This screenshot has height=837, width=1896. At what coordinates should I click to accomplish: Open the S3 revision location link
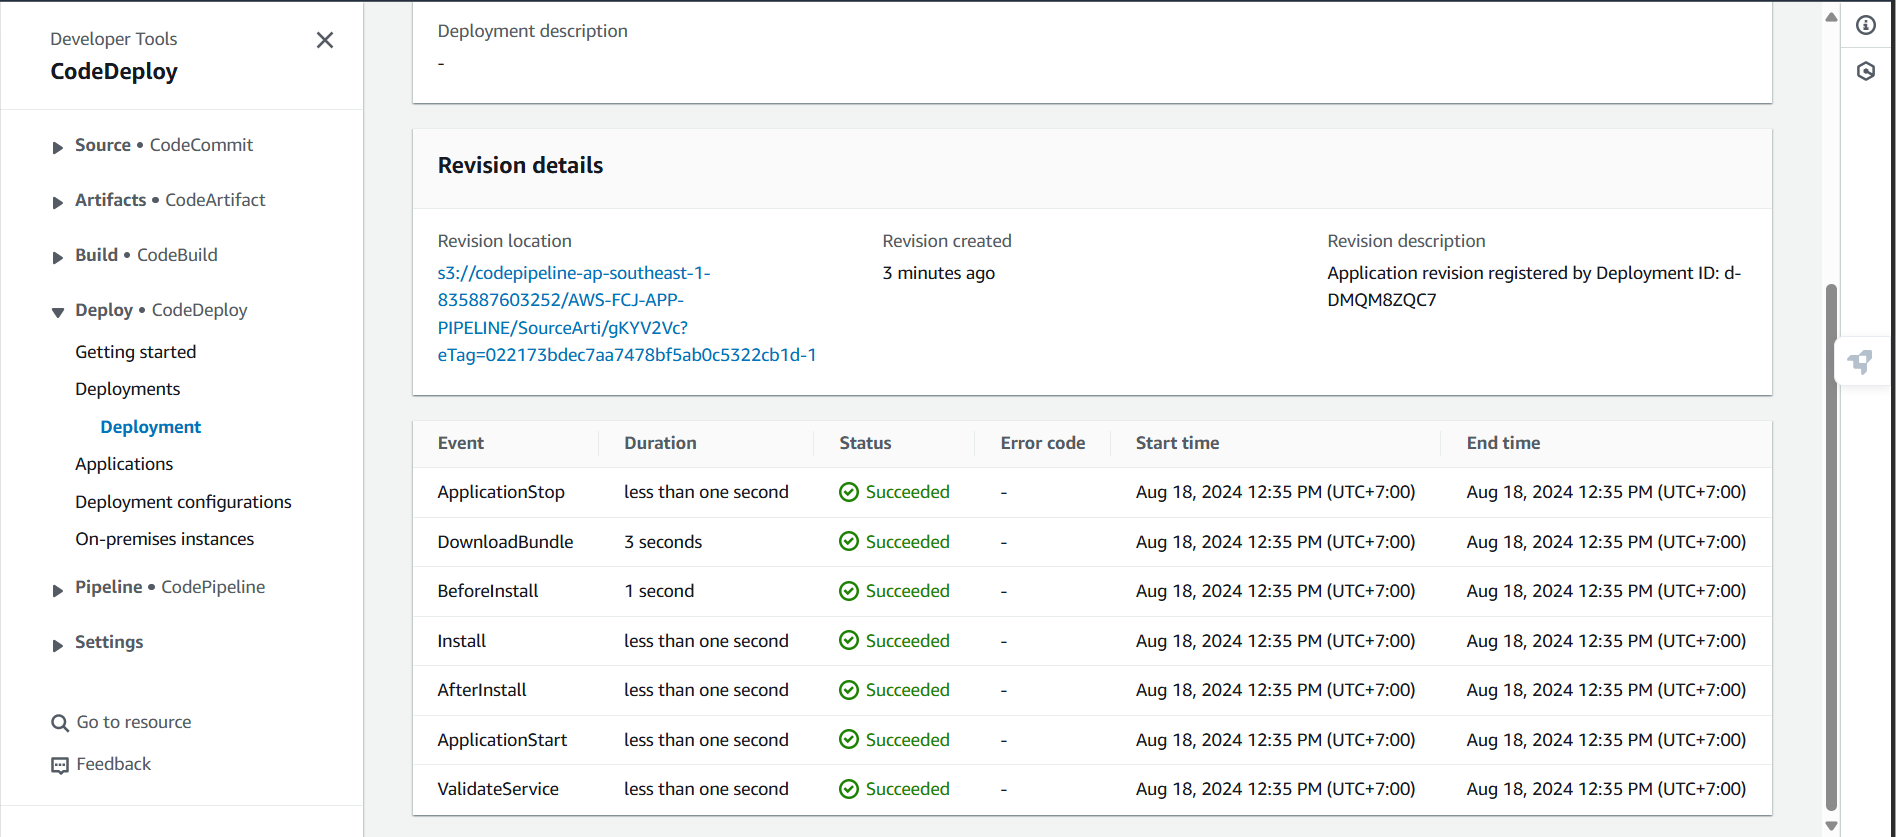tap(626, 314)
